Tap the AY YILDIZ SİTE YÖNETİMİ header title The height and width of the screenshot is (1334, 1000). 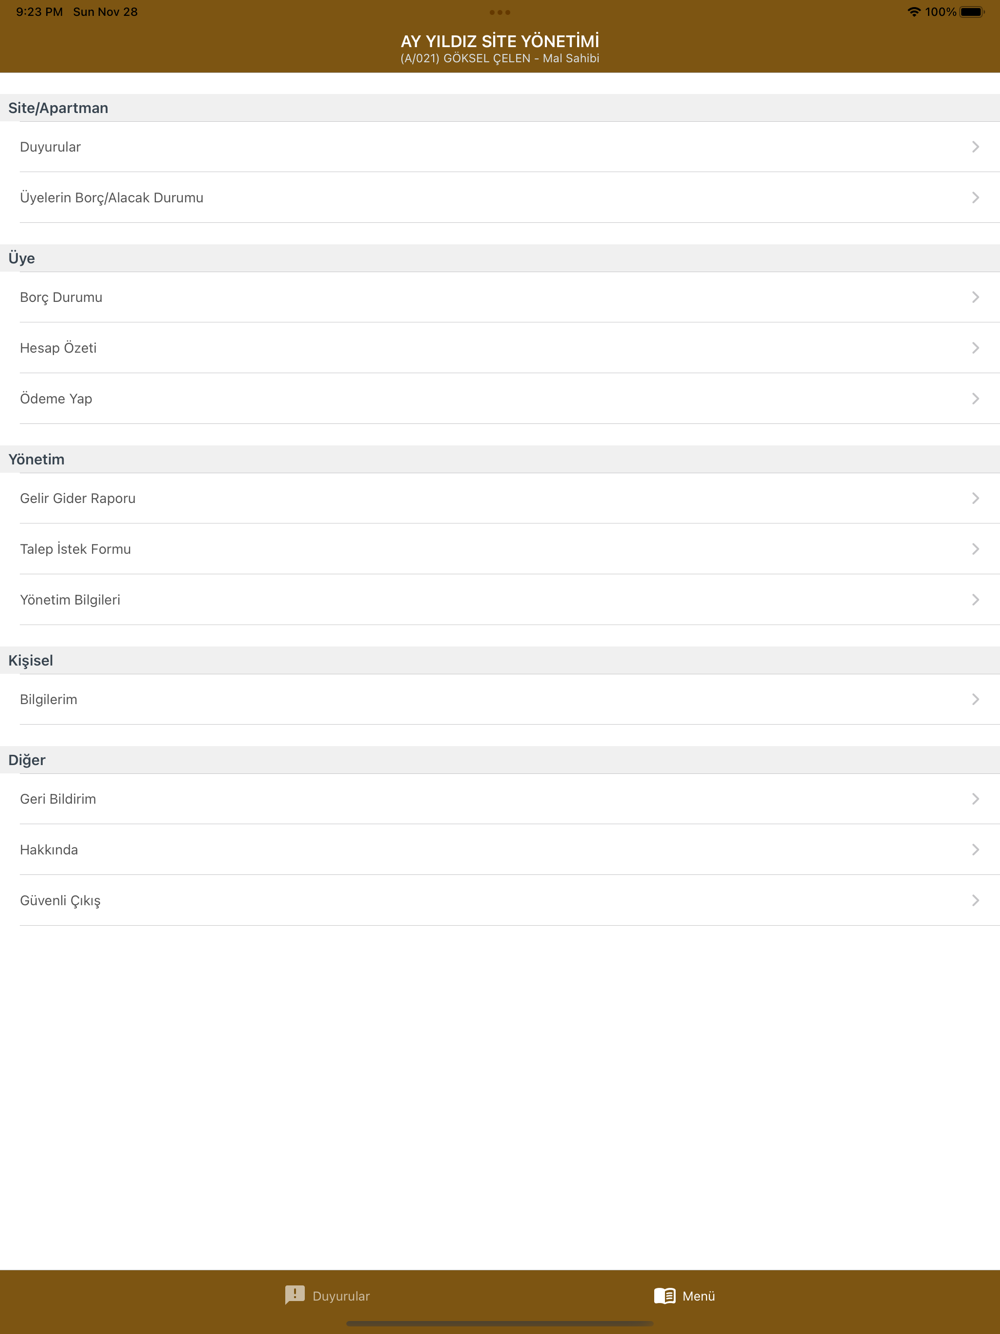point(500,41)
